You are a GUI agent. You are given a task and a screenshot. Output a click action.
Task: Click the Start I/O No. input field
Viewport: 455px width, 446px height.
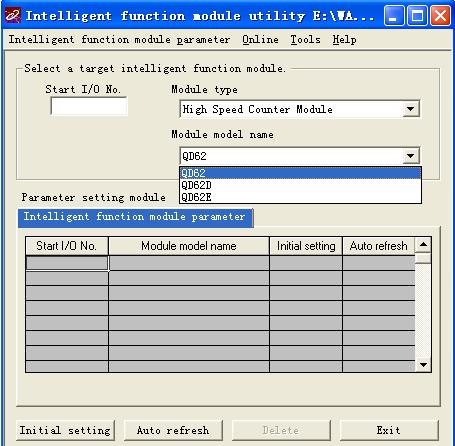coord(89,106)
